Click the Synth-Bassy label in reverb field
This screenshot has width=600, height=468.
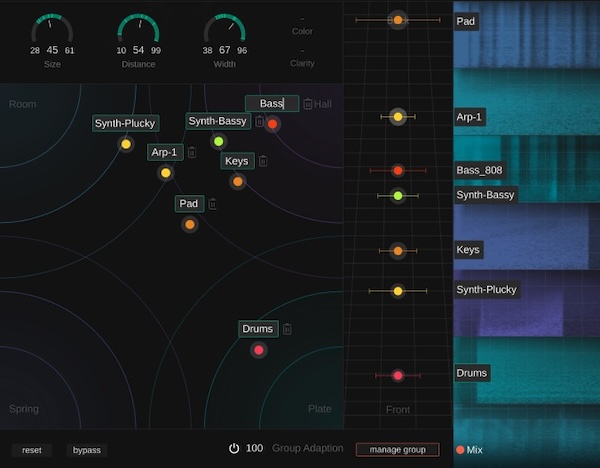point(218,121)
